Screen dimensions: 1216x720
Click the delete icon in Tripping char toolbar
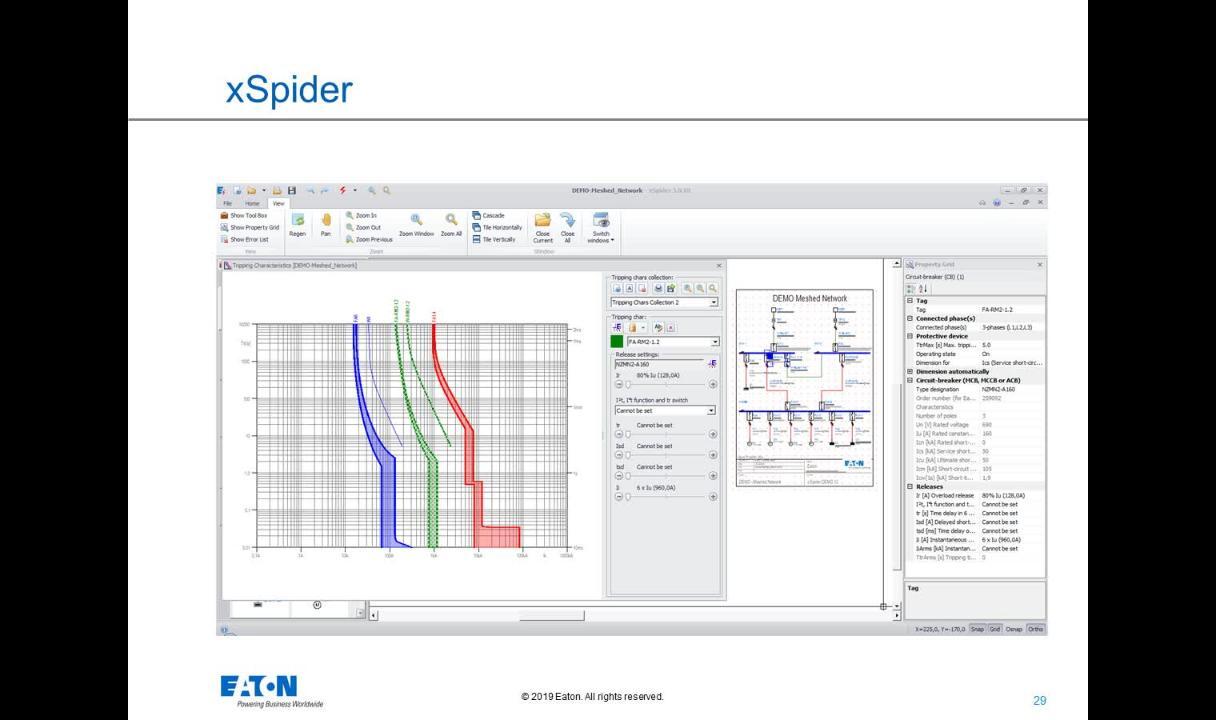click(671, 327)
